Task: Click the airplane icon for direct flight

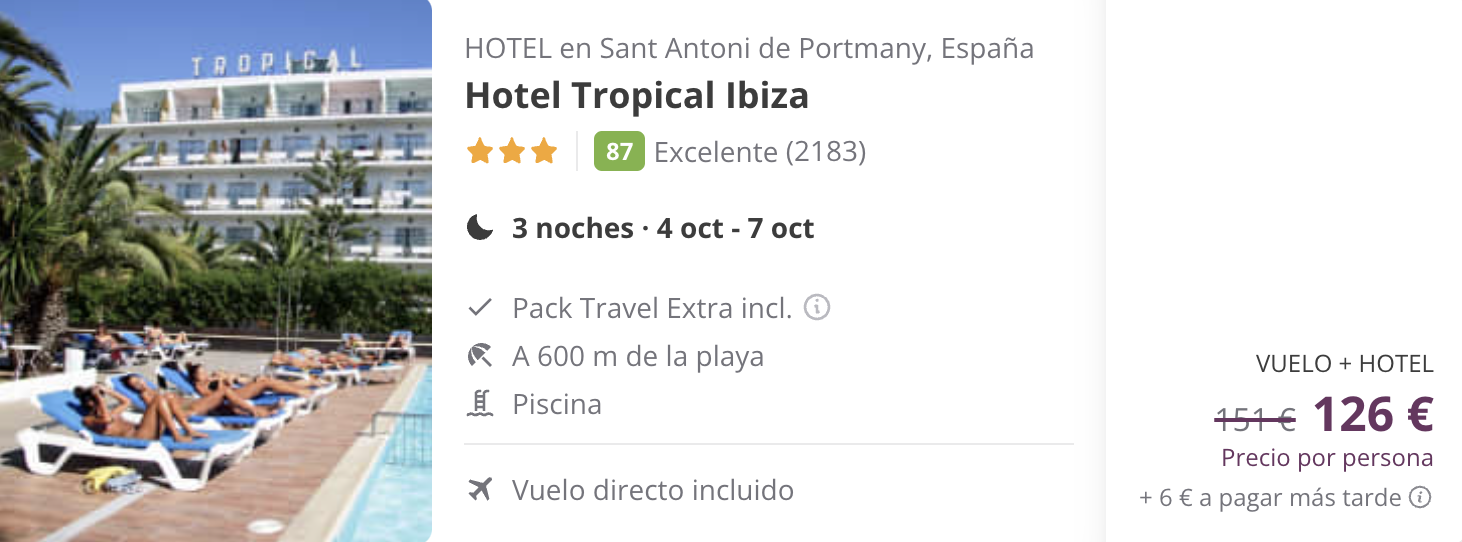Action: (x=480, y=490)
